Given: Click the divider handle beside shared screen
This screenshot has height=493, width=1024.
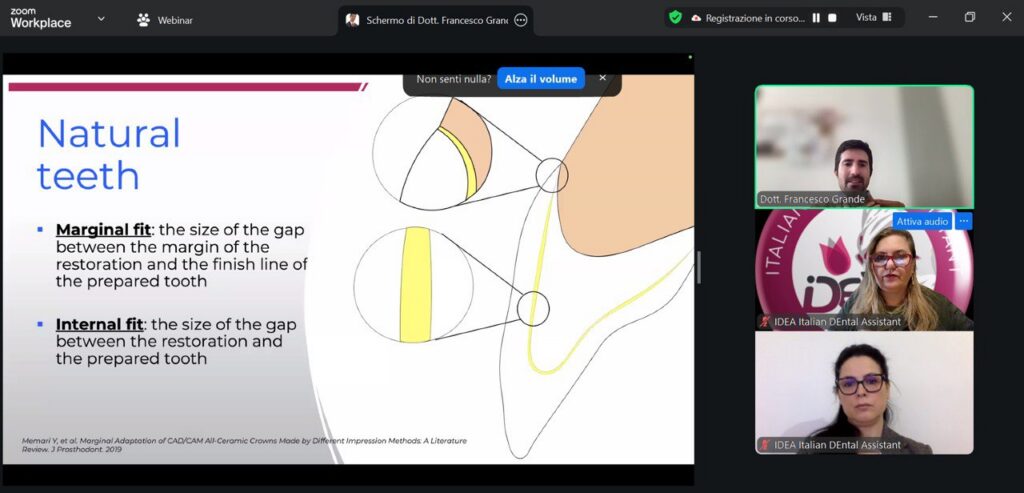Looking at the screenshot, I should pos(699,268).
